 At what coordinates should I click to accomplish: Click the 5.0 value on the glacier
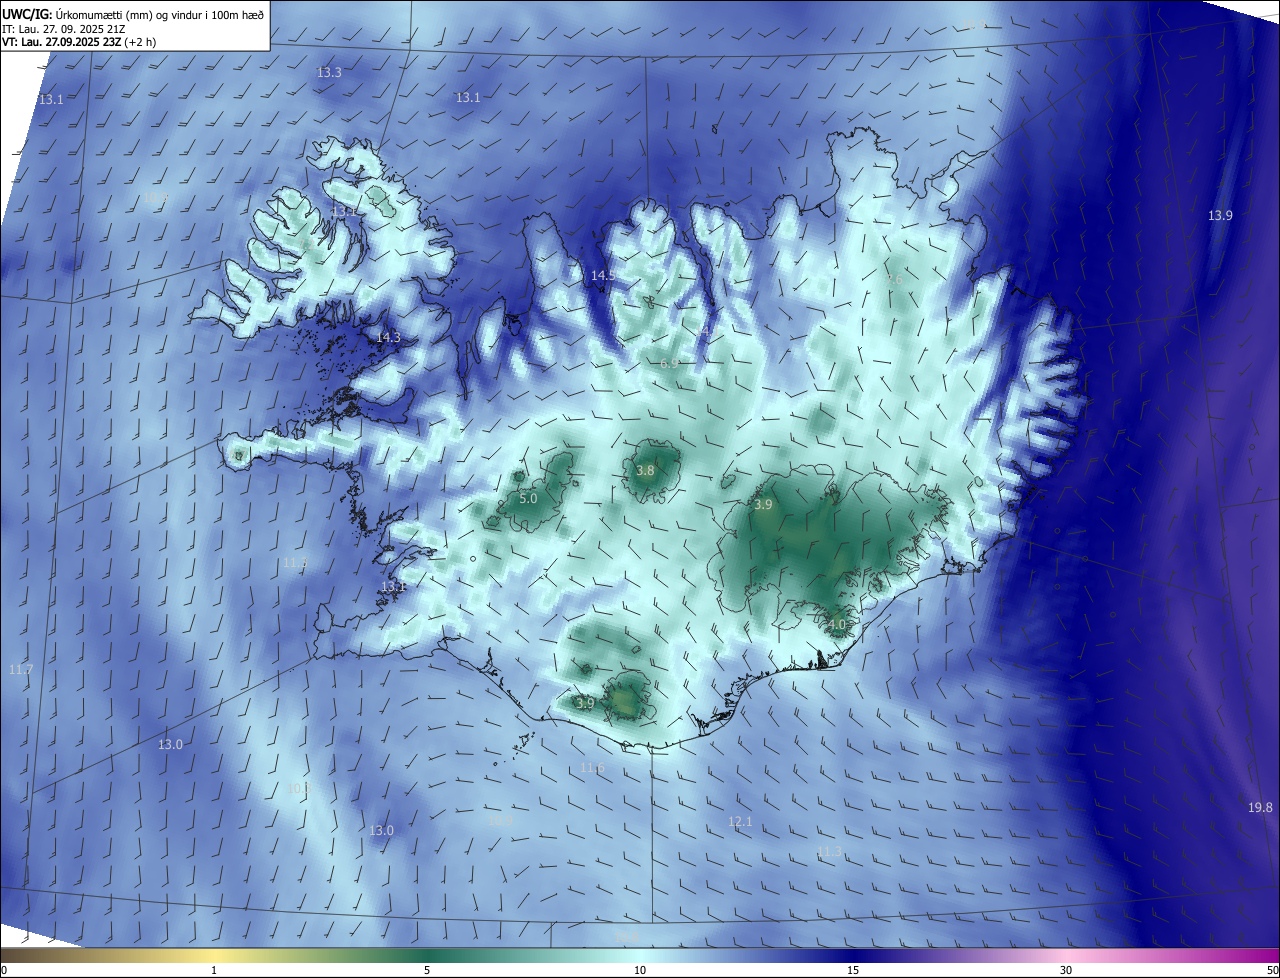coord(528,498)
